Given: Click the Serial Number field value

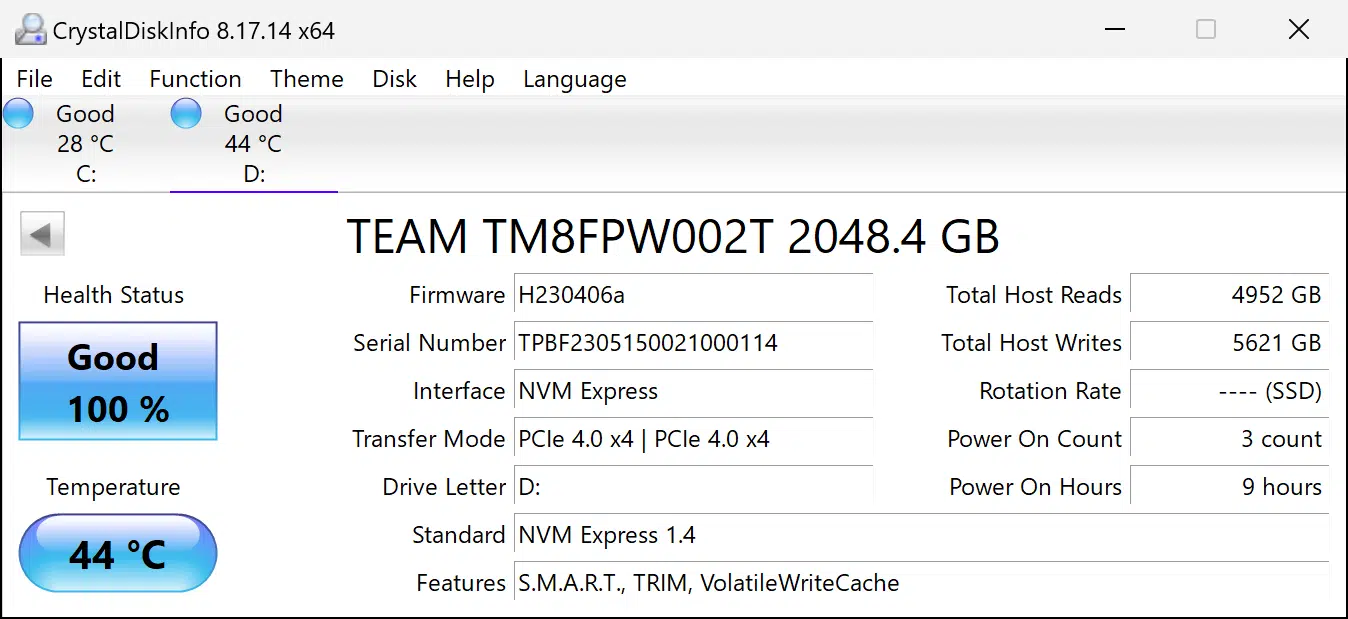Looking at the screenshot, I should 693,343.
